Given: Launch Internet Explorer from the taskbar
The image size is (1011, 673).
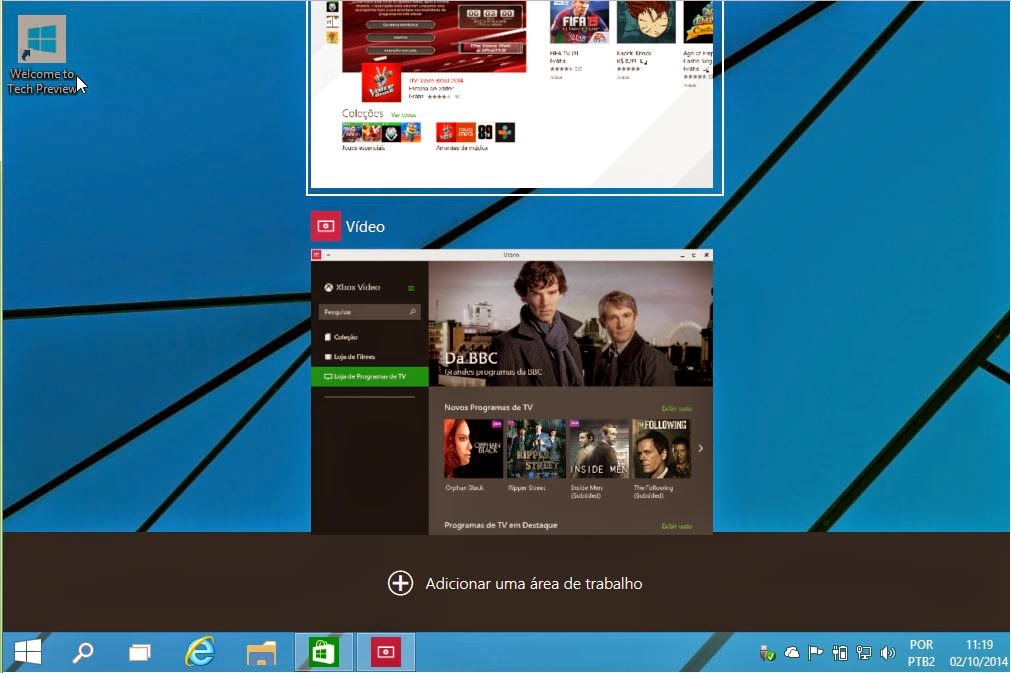Looking at the screenshot, I should coord(200,652).
